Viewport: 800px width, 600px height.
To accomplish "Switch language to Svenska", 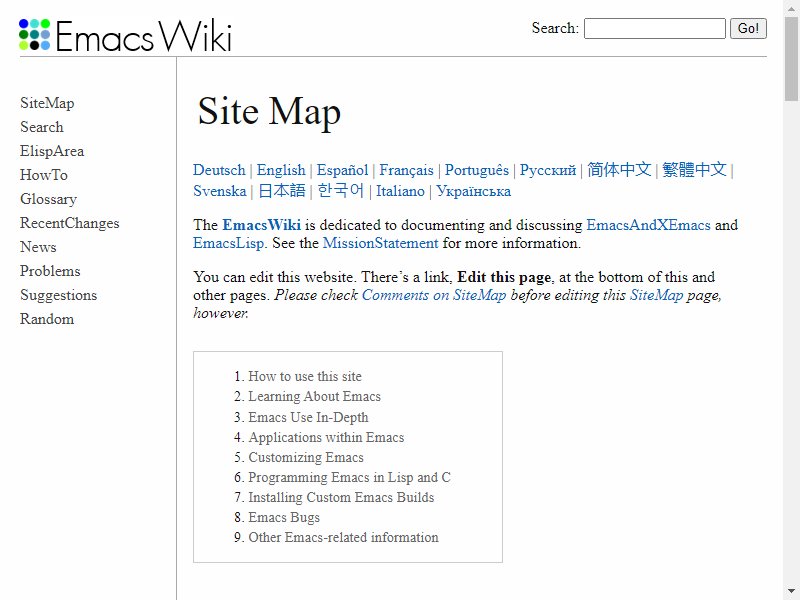I will click(x=219, y=191).
